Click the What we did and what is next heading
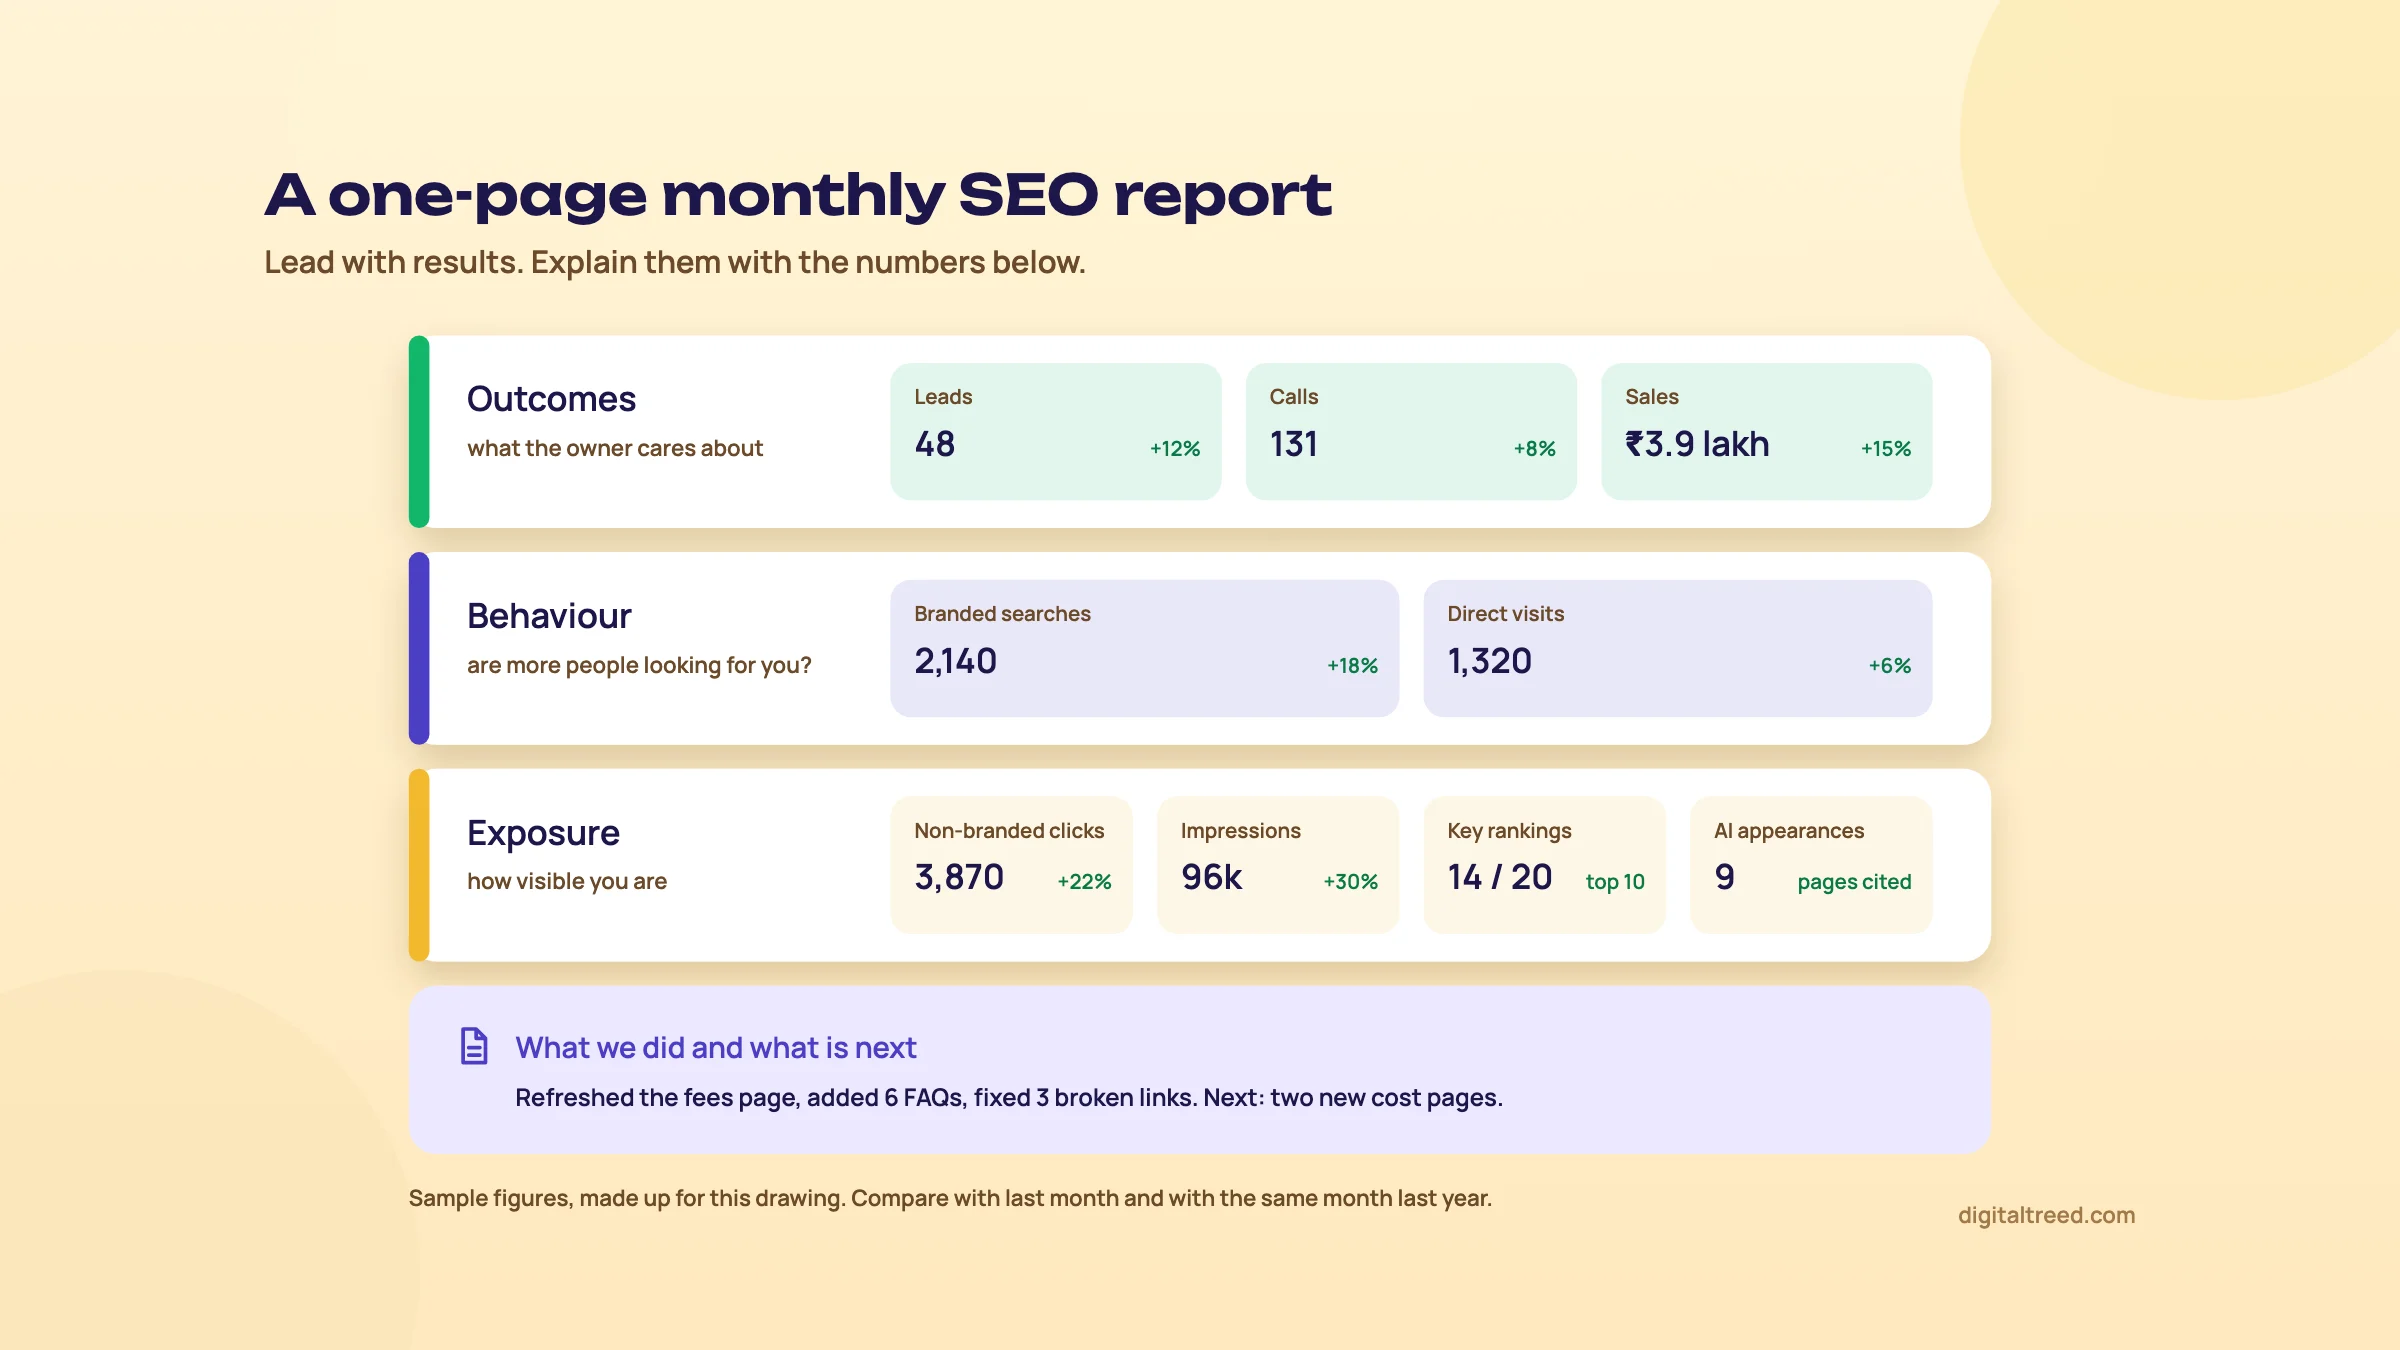 715,1047
